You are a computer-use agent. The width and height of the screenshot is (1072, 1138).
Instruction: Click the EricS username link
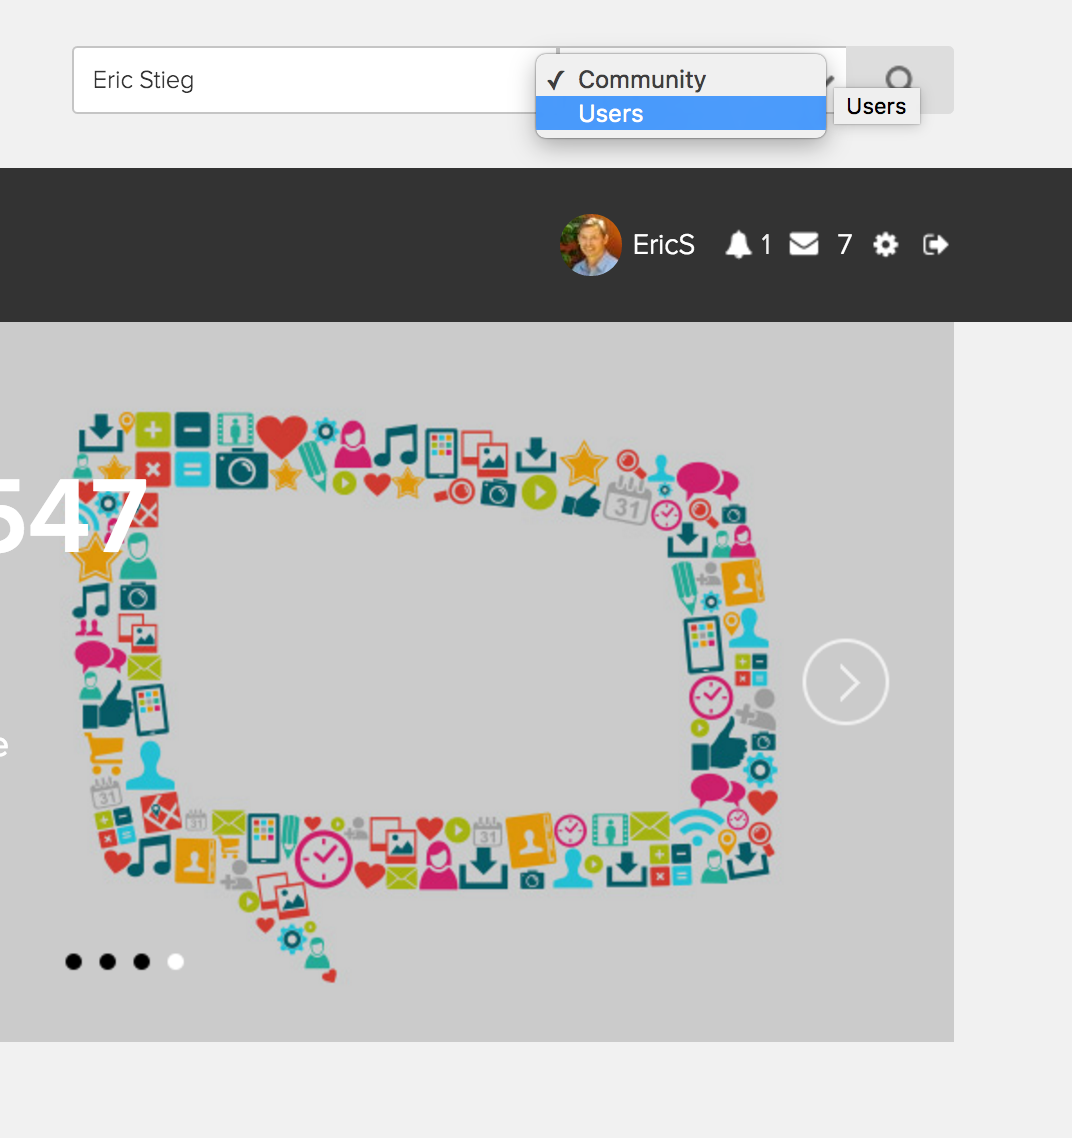click(x=663, y=245)
